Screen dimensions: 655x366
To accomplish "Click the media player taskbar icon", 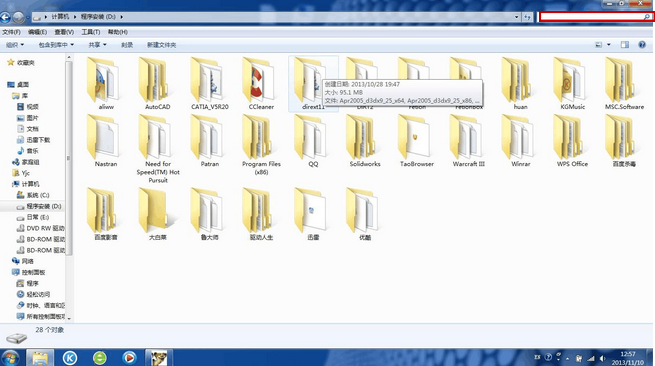I will [x=129, y=358].
